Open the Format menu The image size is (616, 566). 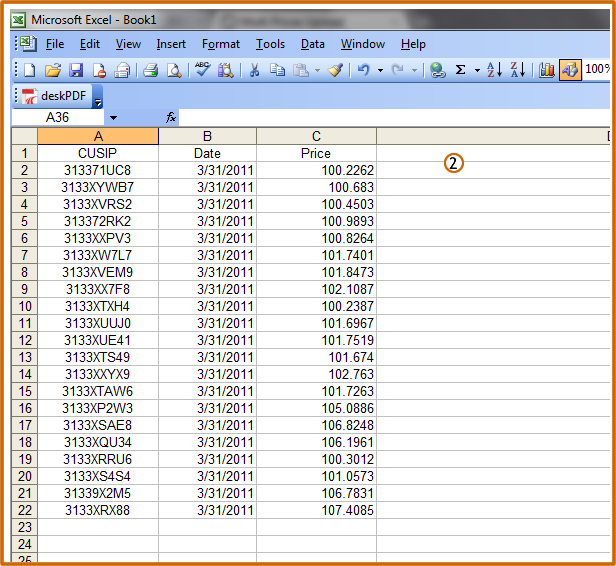tap(220, 44)
